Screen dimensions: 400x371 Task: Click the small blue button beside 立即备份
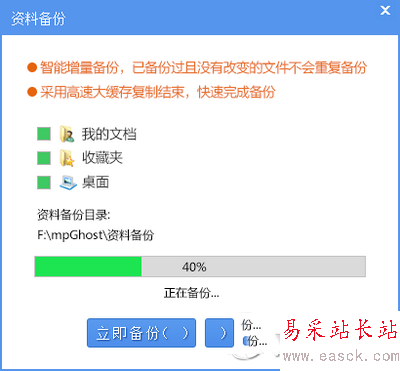(x=219, y=333)
